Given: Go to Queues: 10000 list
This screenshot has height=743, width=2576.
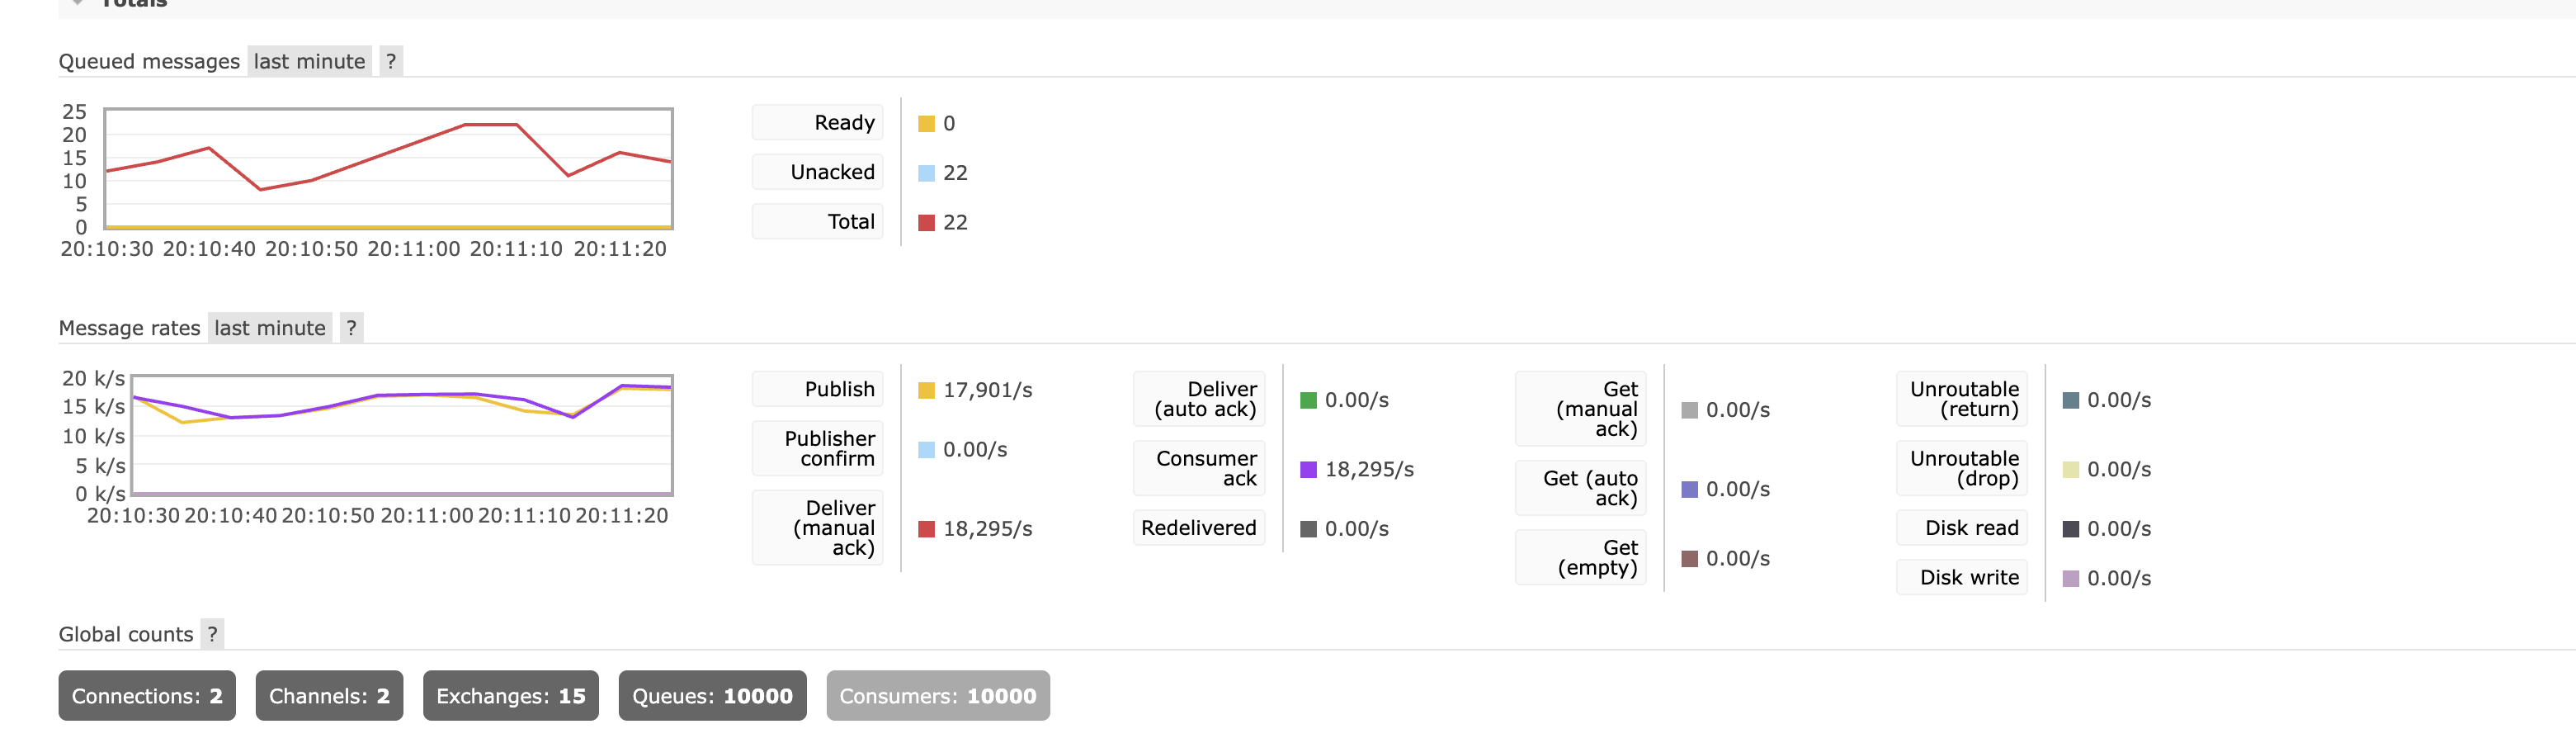Looking at the screenshot, I should click(x=712, y=696).
